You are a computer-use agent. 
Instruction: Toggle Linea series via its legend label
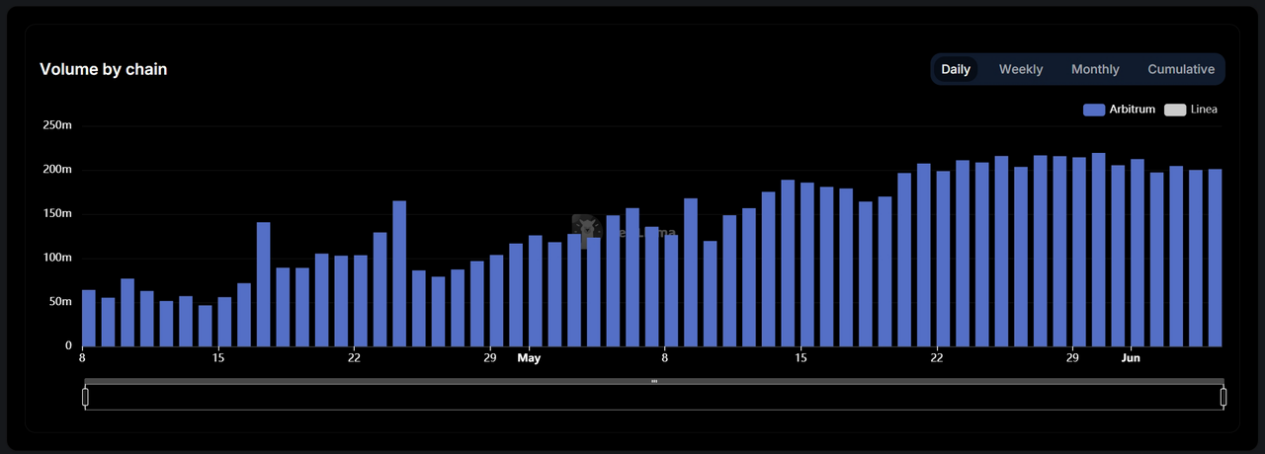[x=1204, y=109]
